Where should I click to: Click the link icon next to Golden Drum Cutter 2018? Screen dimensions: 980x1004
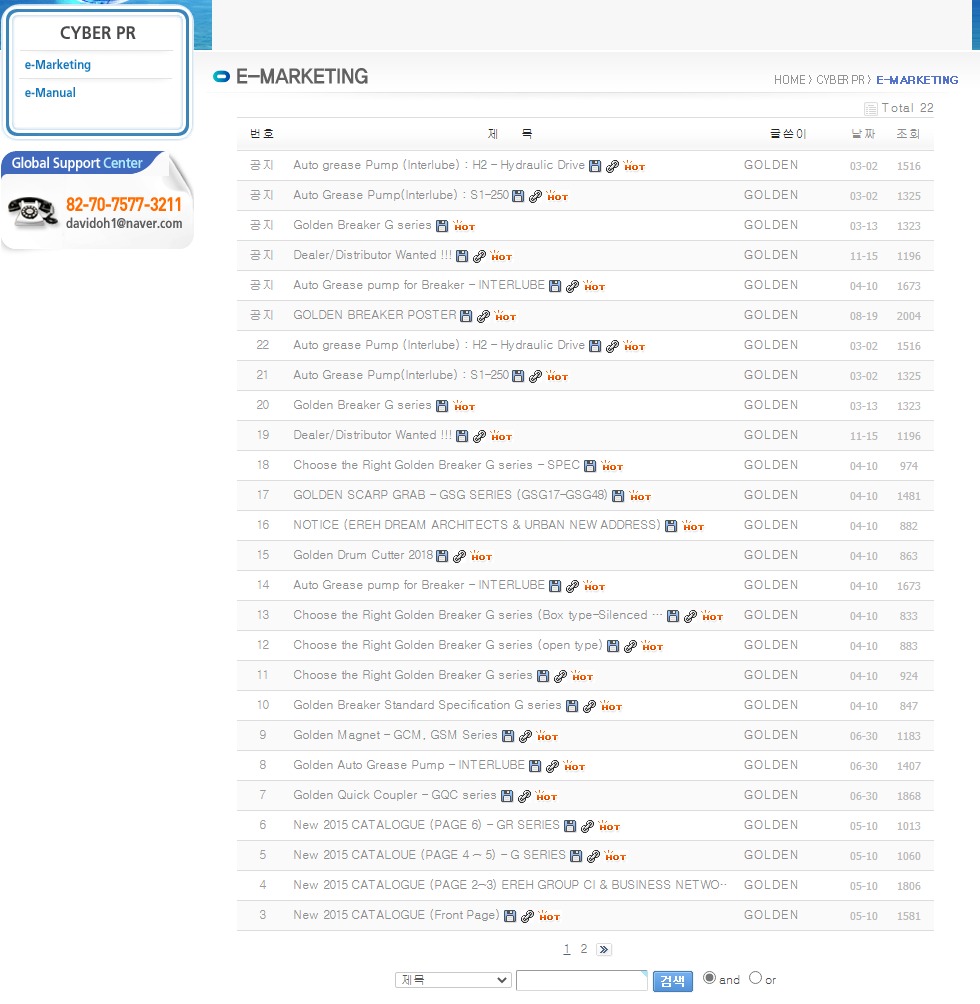pos(459,556)
